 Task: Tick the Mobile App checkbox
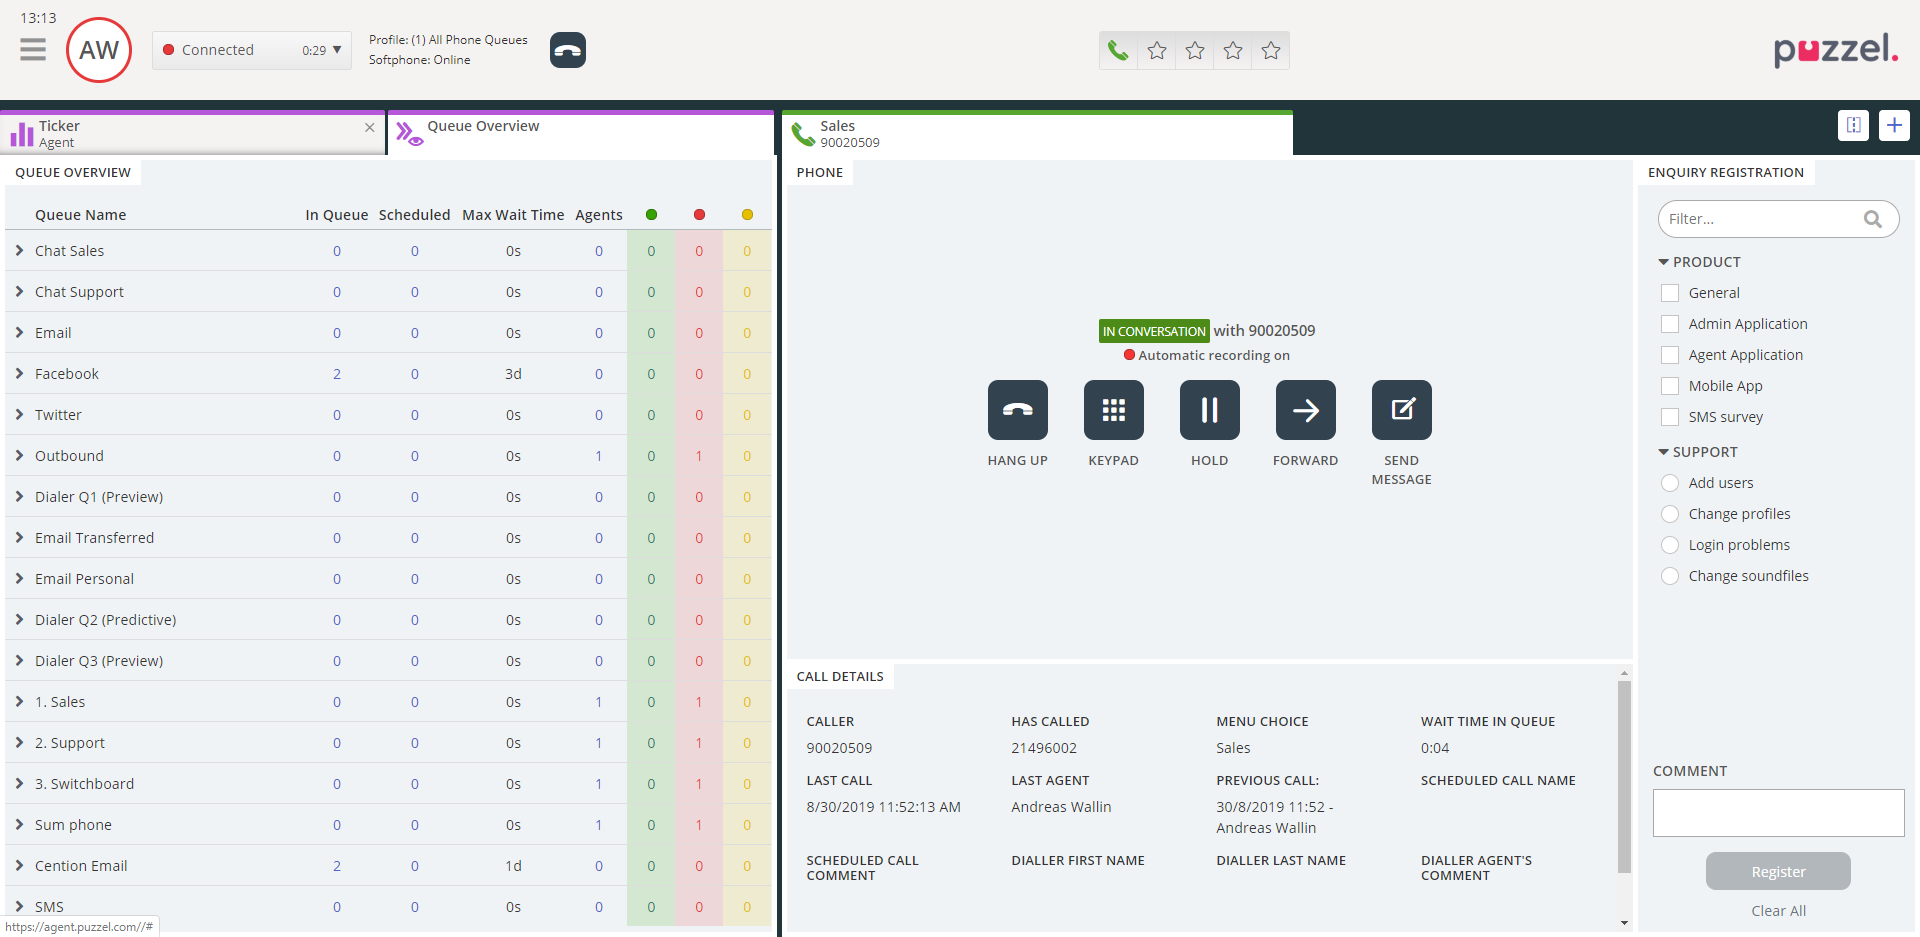coord(1670,386)
